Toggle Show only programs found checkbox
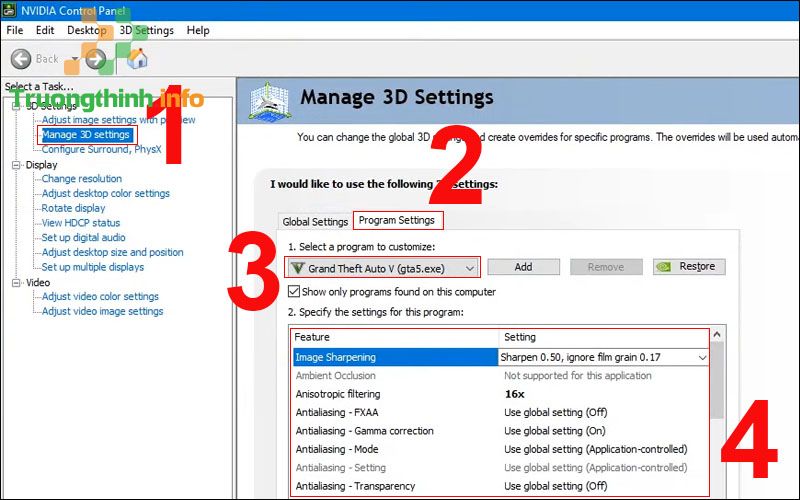This screenshot has height=500, width=800. pyautogui.click(x=294, y=291)
